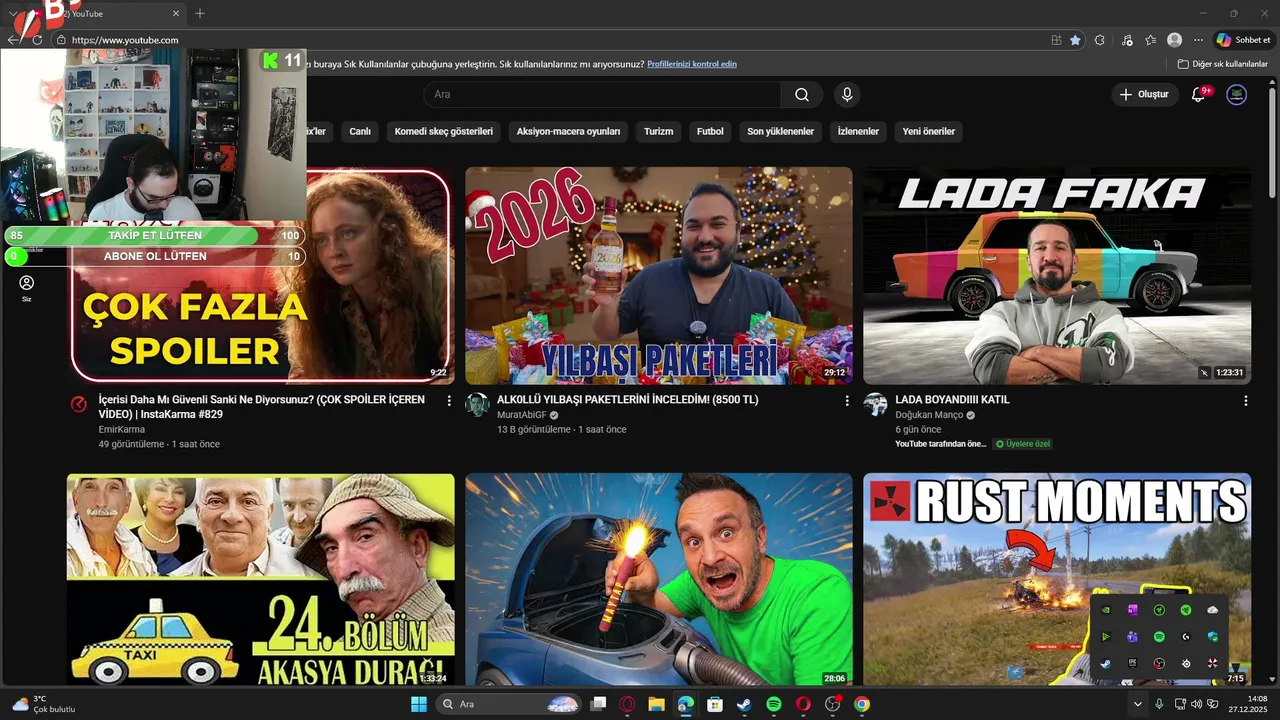Viewport: 1280px width, 720px height.
Task: Open OBS Studio from the taskbar
Action: 833,704
